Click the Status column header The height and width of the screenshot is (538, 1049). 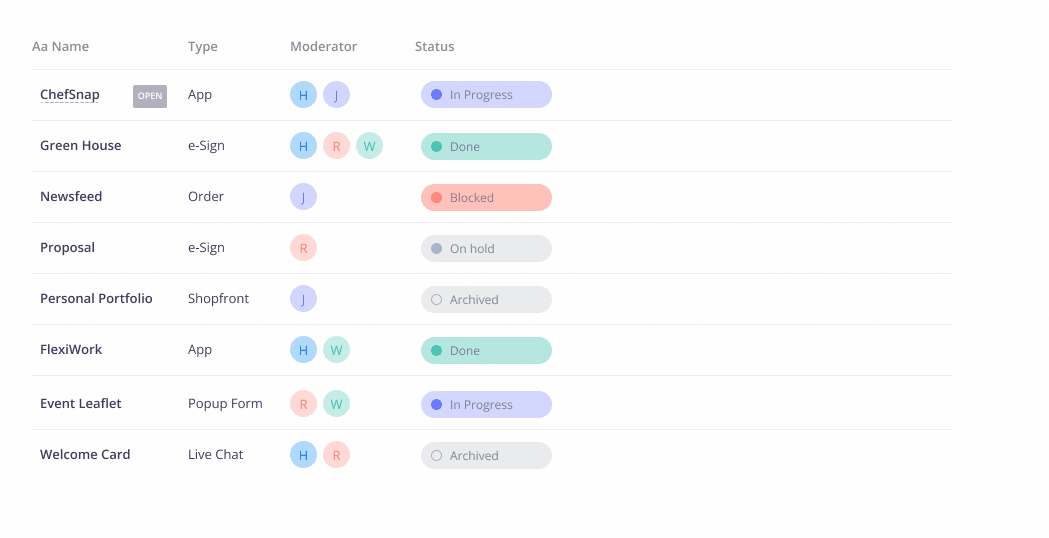click(x=434, y=47)
